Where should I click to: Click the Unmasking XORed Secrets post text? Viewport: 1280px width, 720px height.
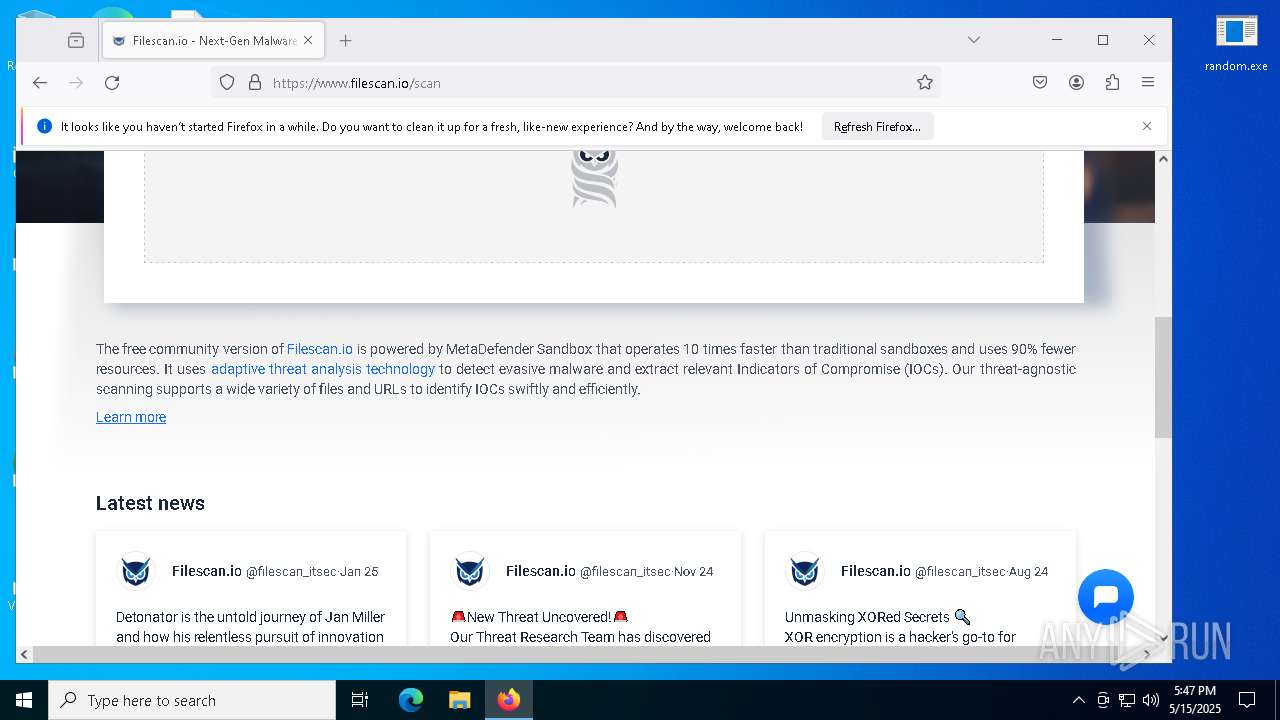tap(900, 627)
